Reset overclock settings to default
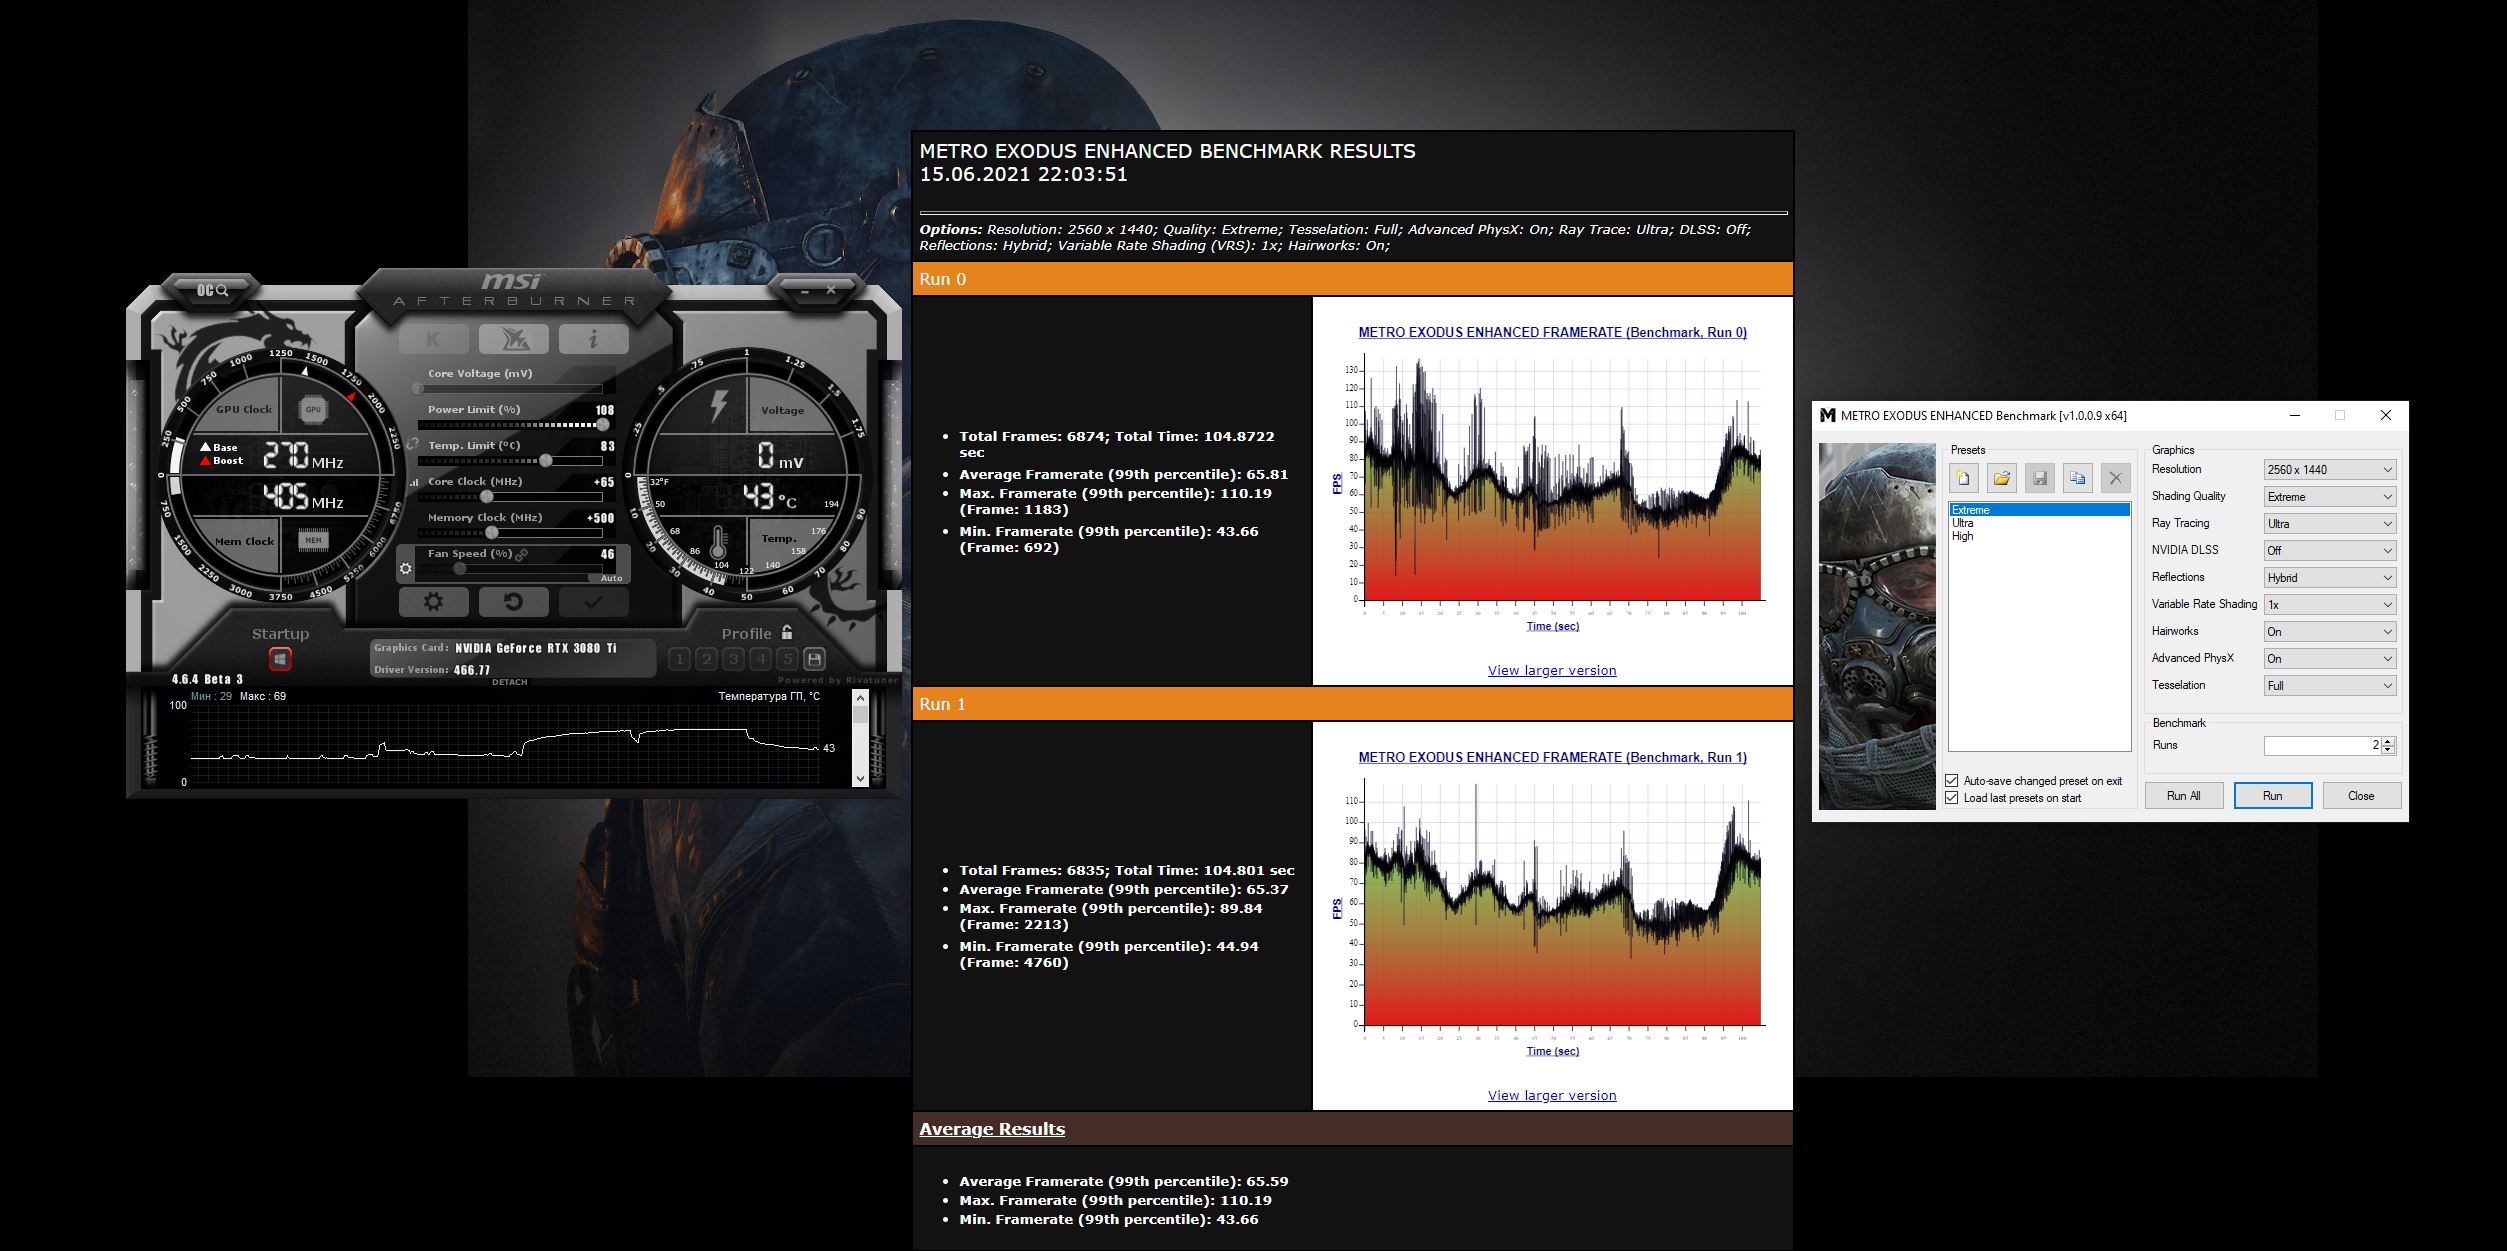The height and width of the screenshot is (1251, 2507). 513,602
